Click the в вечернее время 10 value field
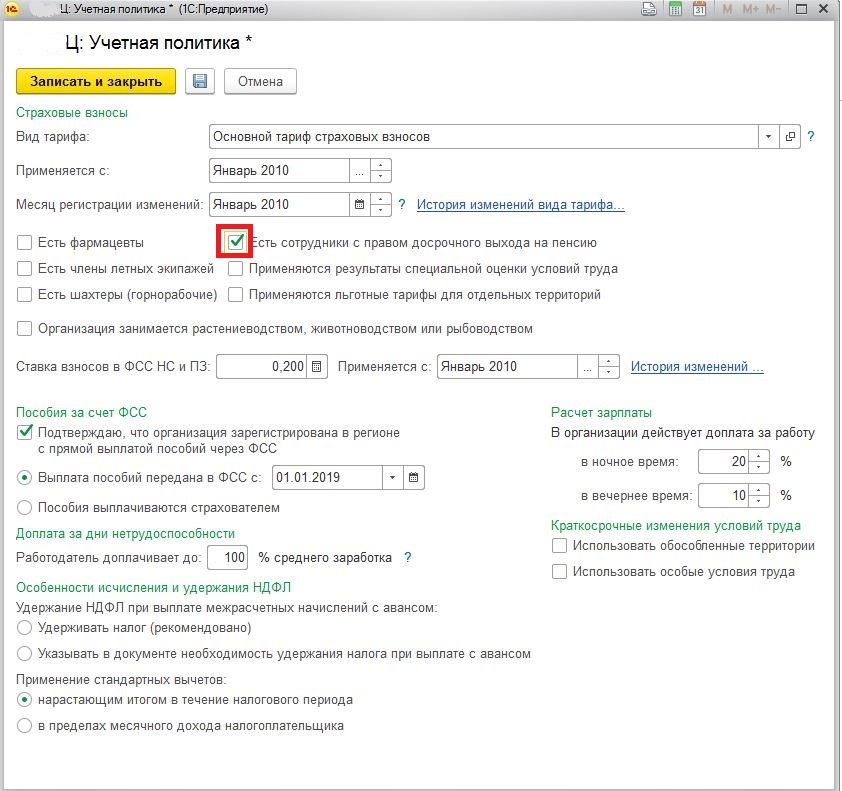Viewport: 842px width, 791px height. (724, 495)
